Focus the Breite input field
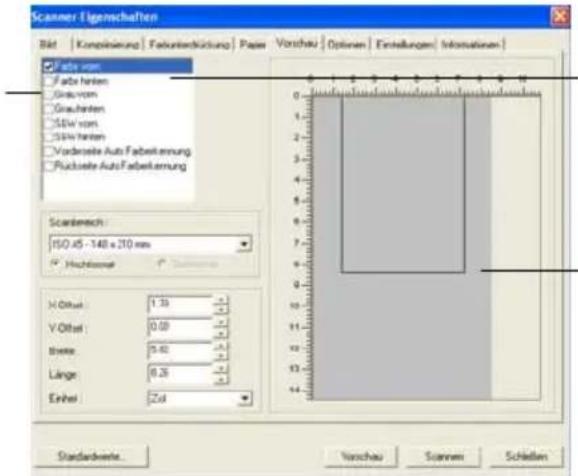The width and height of the screenshot is (578, 476). (x=181, y=351)
